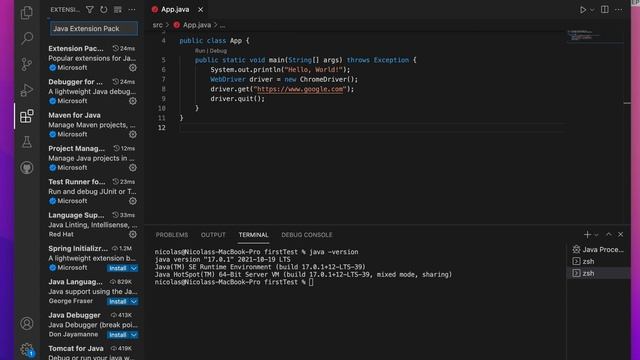Click src in the breadcrumb

pos(158,25)
